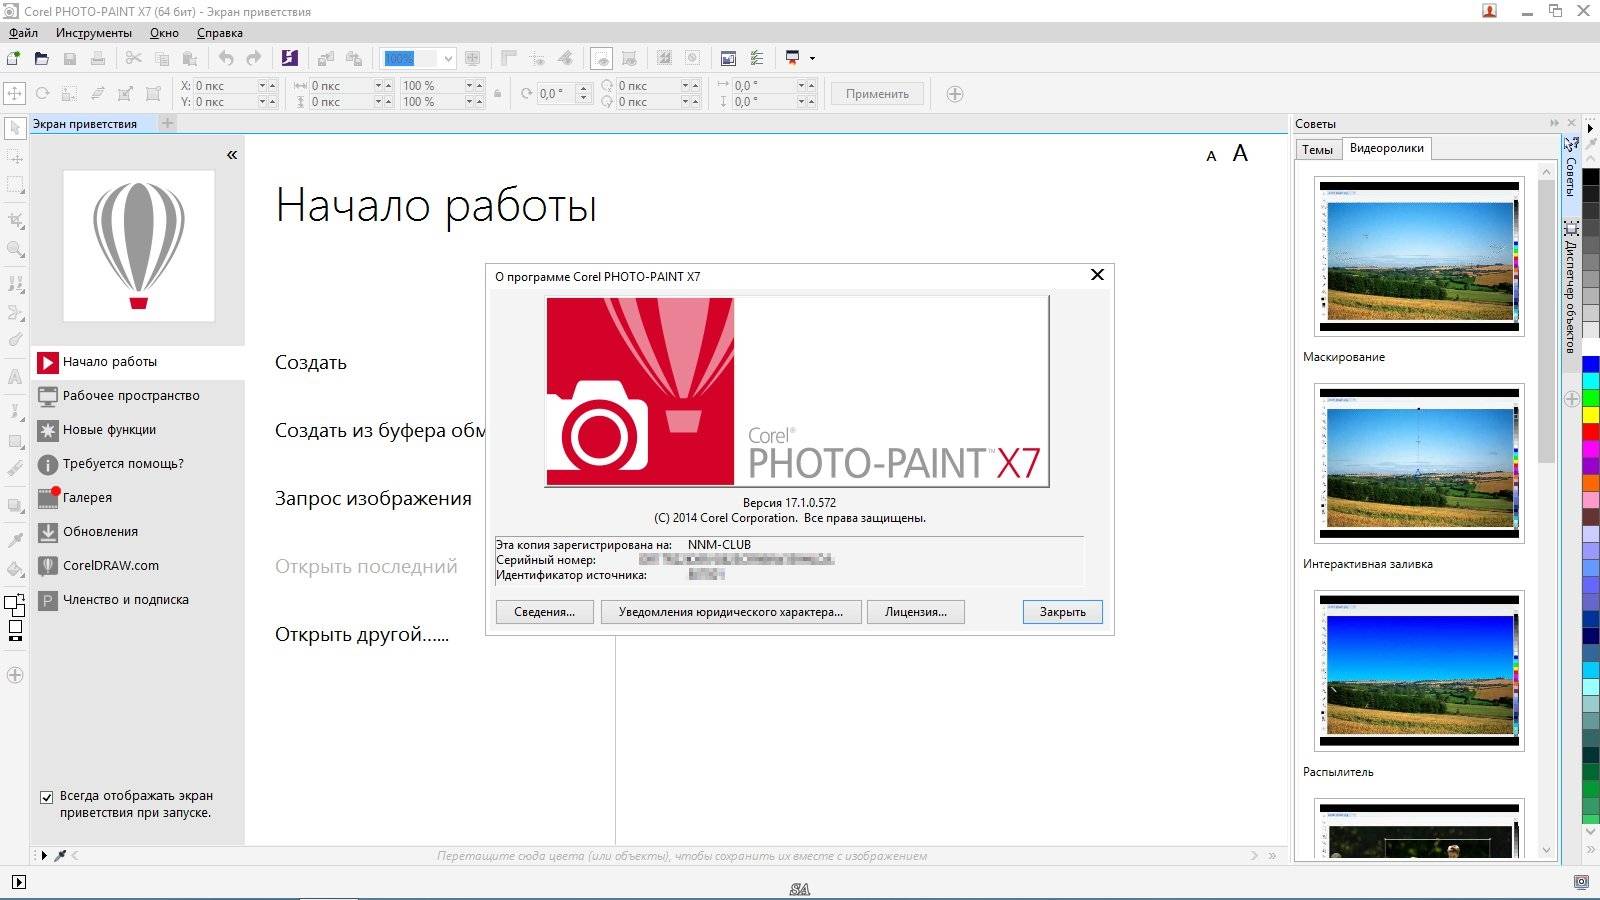Expand the docker flyout arrow at top right
Screen dimensions: 1600x900
(x=1590, y=128)
